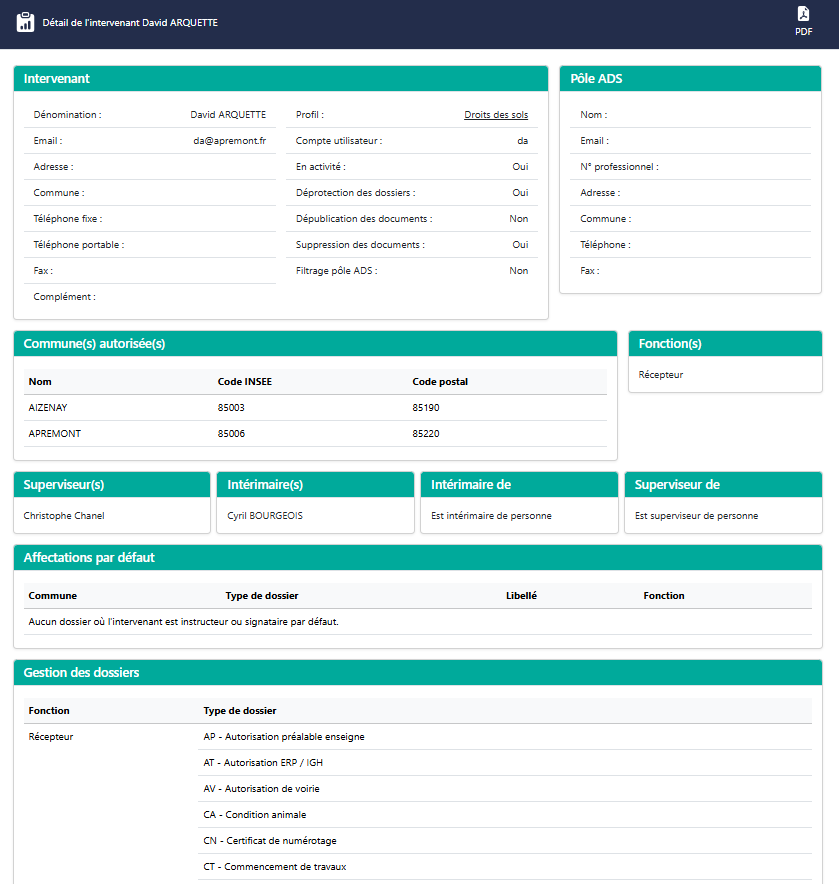The width and height of the screenshot is (839, 884).
Task: Select 'AT - Autorisation ERP / IGH' row
Action: click(x=263, y=763)
